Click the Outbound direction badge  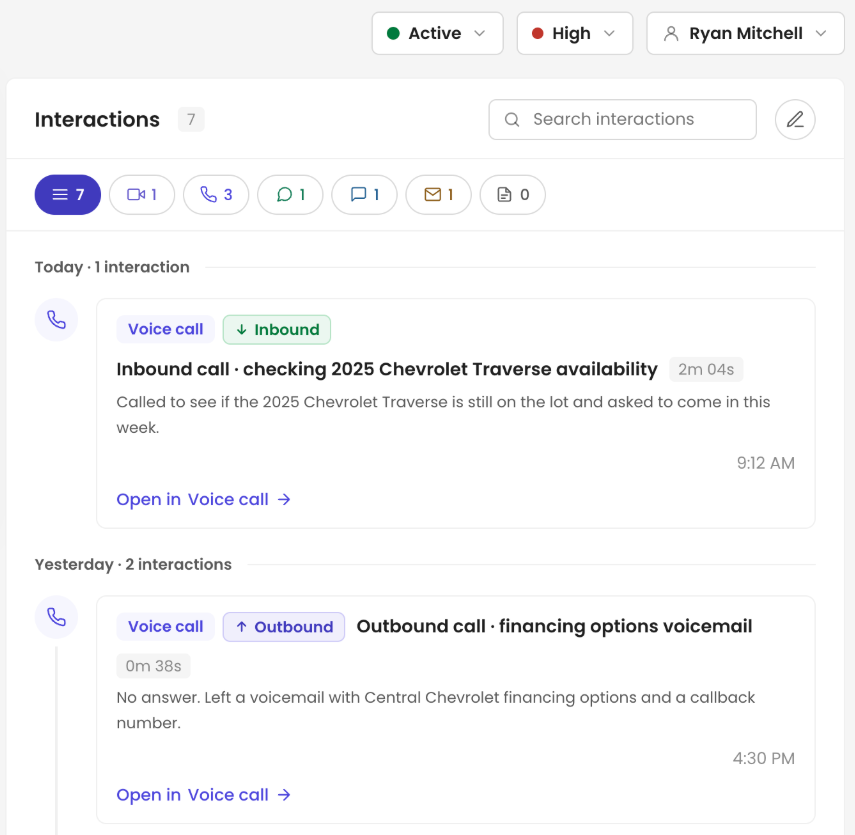coord(284,627)
